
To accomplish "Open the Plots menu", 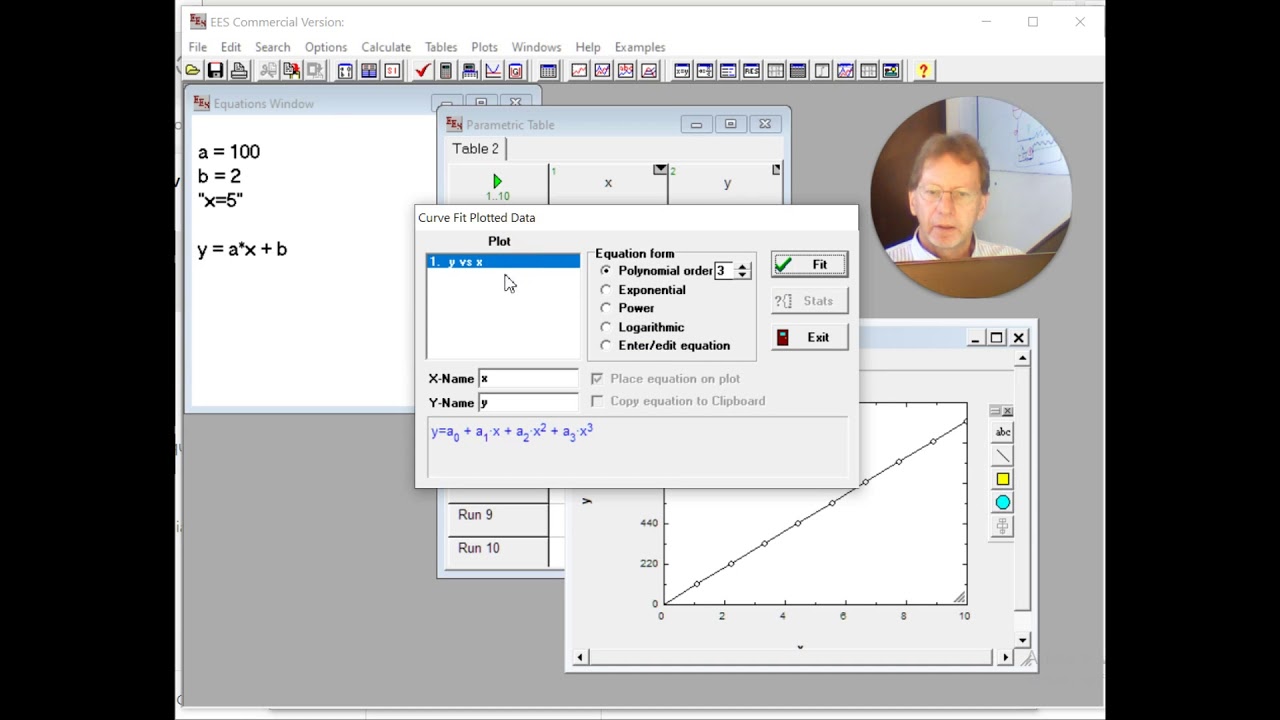I will click(484, 47).
